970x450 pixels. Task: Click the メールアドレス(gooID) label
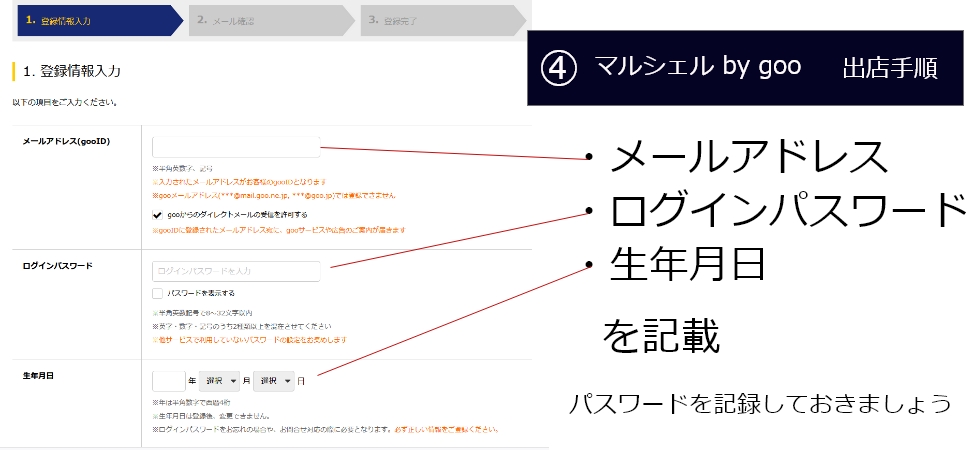pyautogui.click(x=66, y=141)
